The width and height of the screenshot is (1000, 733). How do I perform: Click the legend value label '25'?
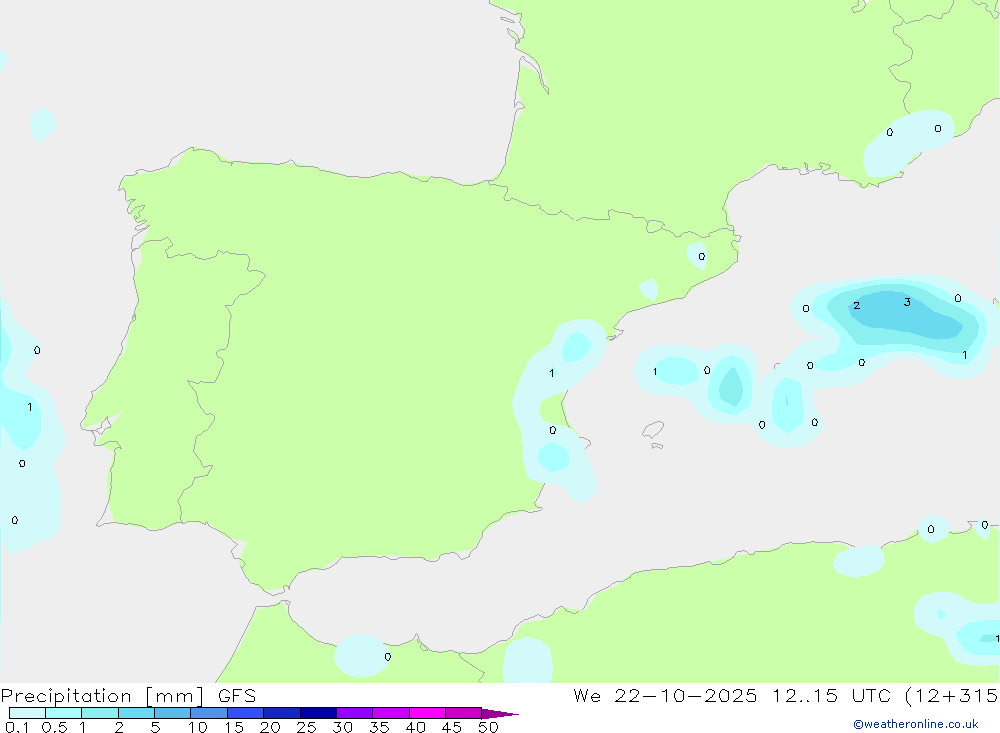click(x=306, y=727)
